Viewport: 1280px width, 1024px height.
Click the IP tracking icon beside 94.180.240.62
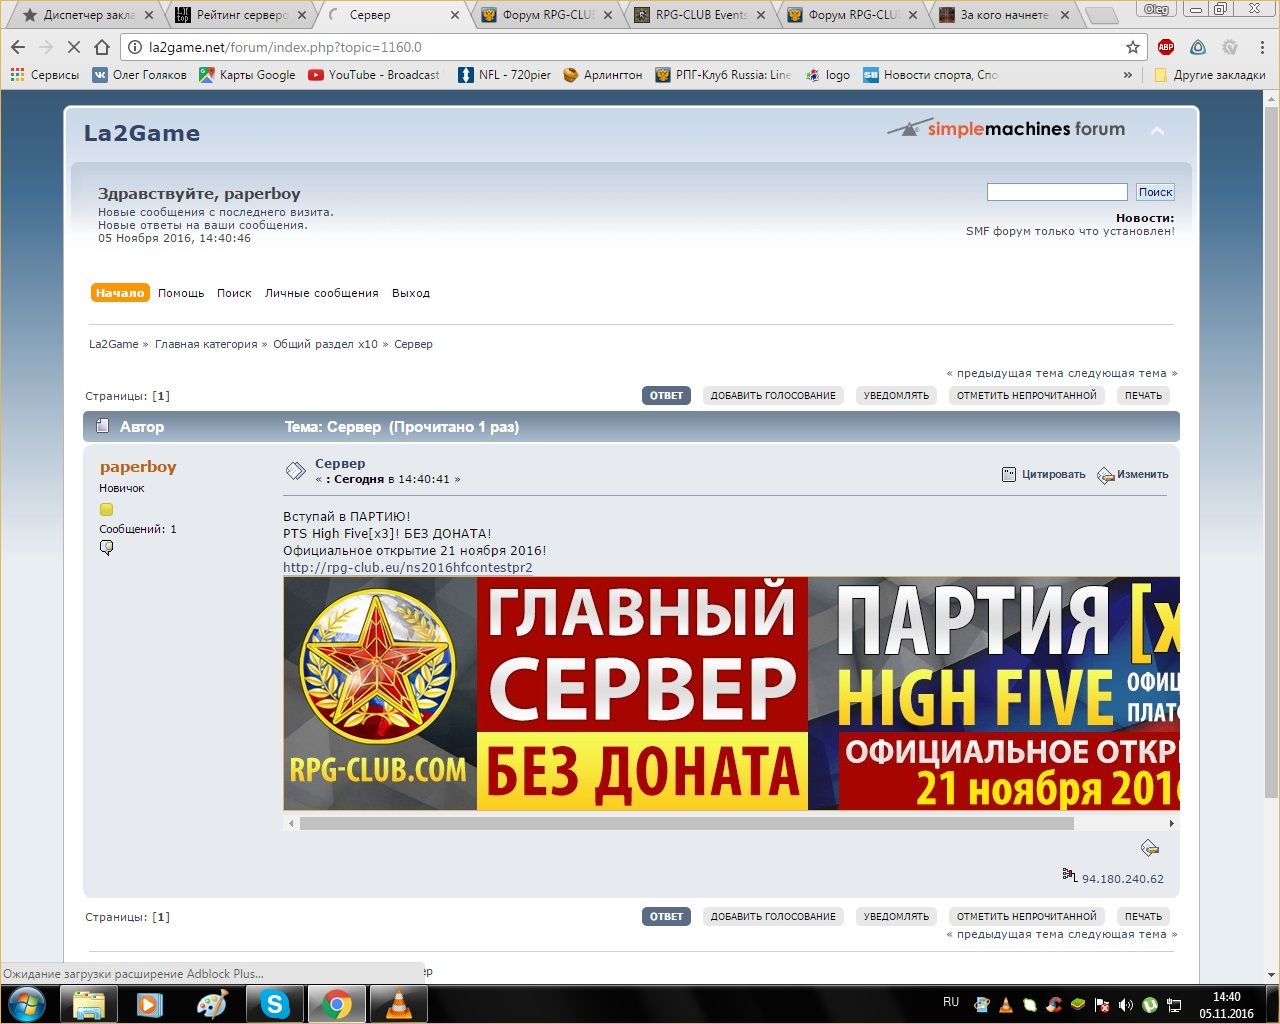pos(1069,875)
